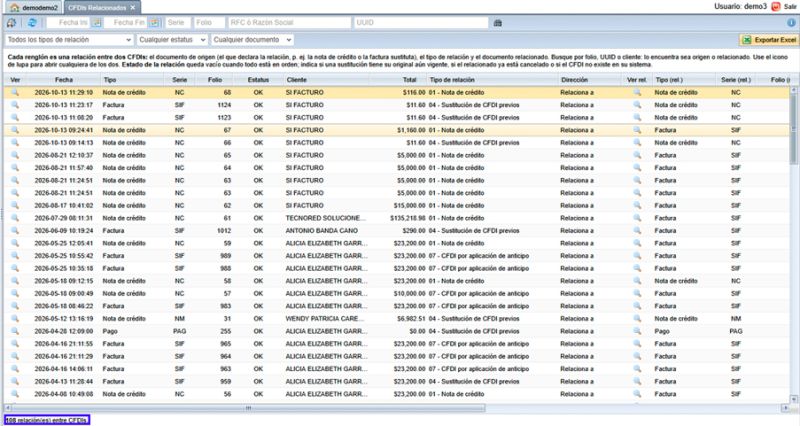Open related document for NM folio 31 row
This screenshot has height=426, width=800.
point(637,318)
